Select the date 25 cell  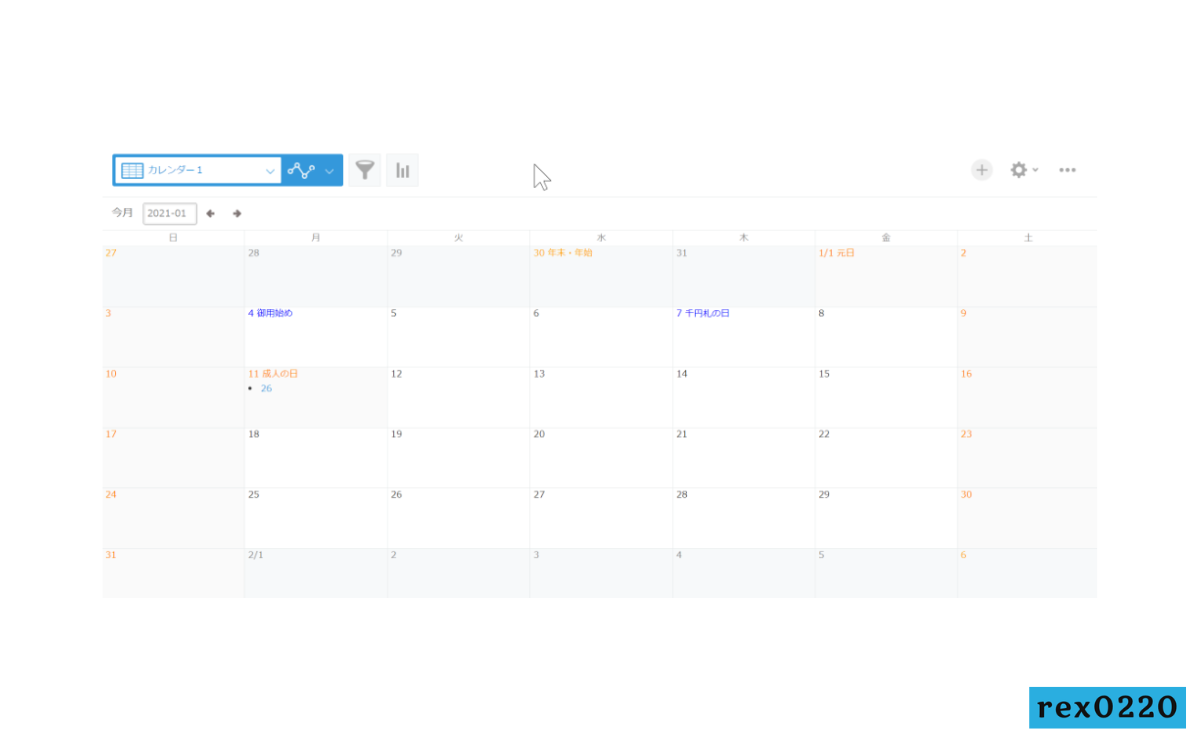[316, 518]
